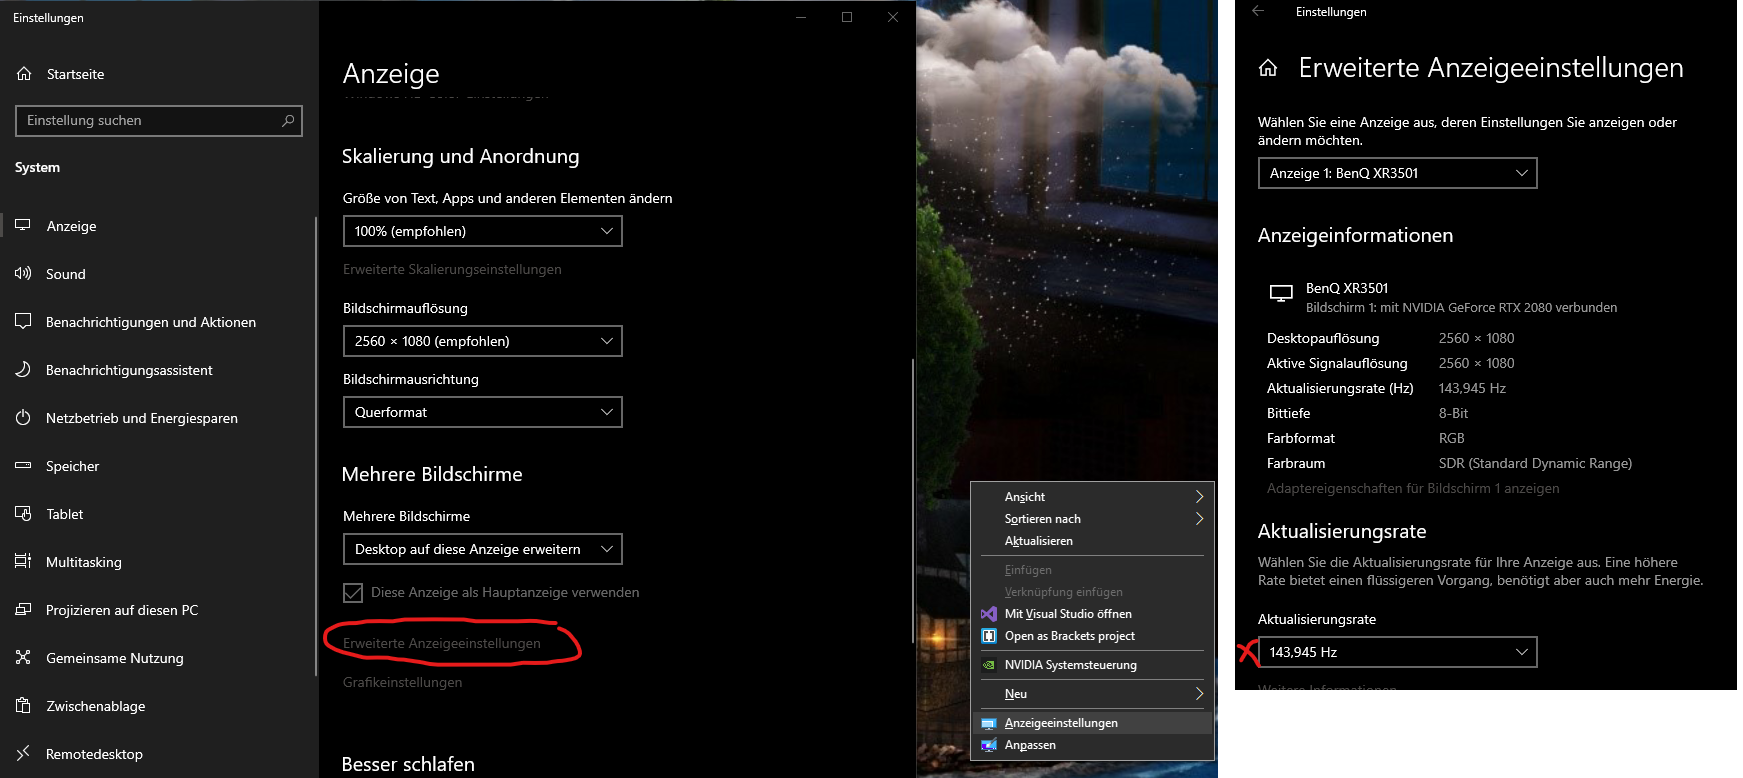Open the Querformat orientation dropdown
Screen dimensions: 1743x778
(x=482, y=412)
